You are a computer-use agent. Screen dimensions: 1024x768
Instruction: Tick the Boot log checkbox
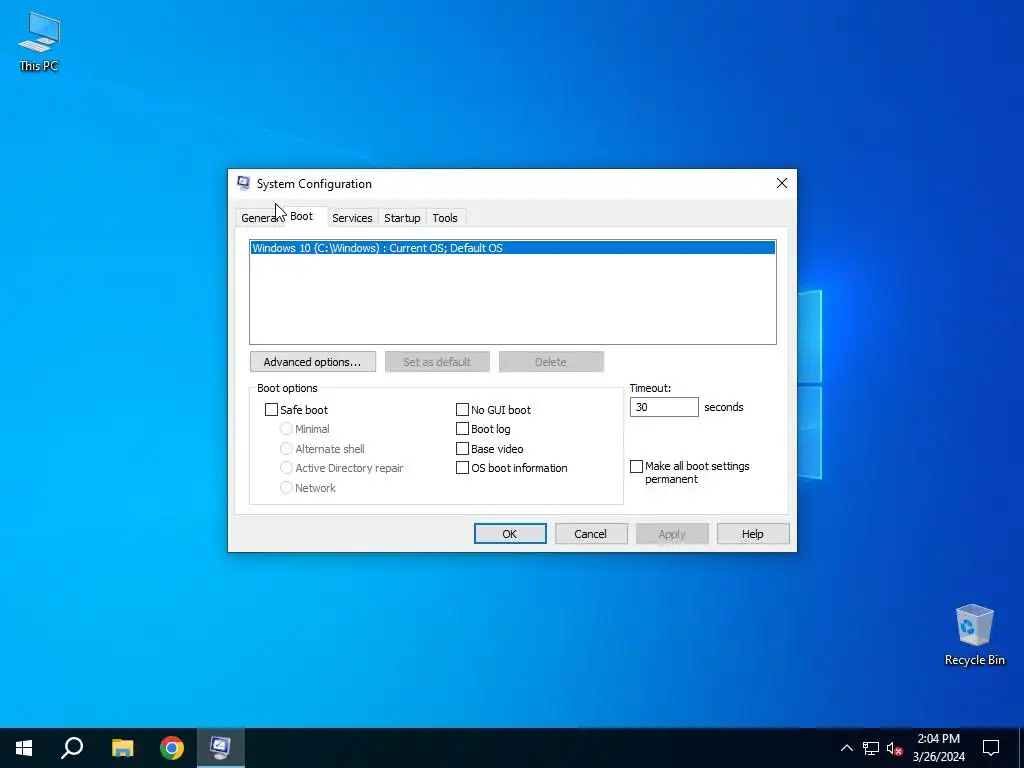tap(462, 429)
